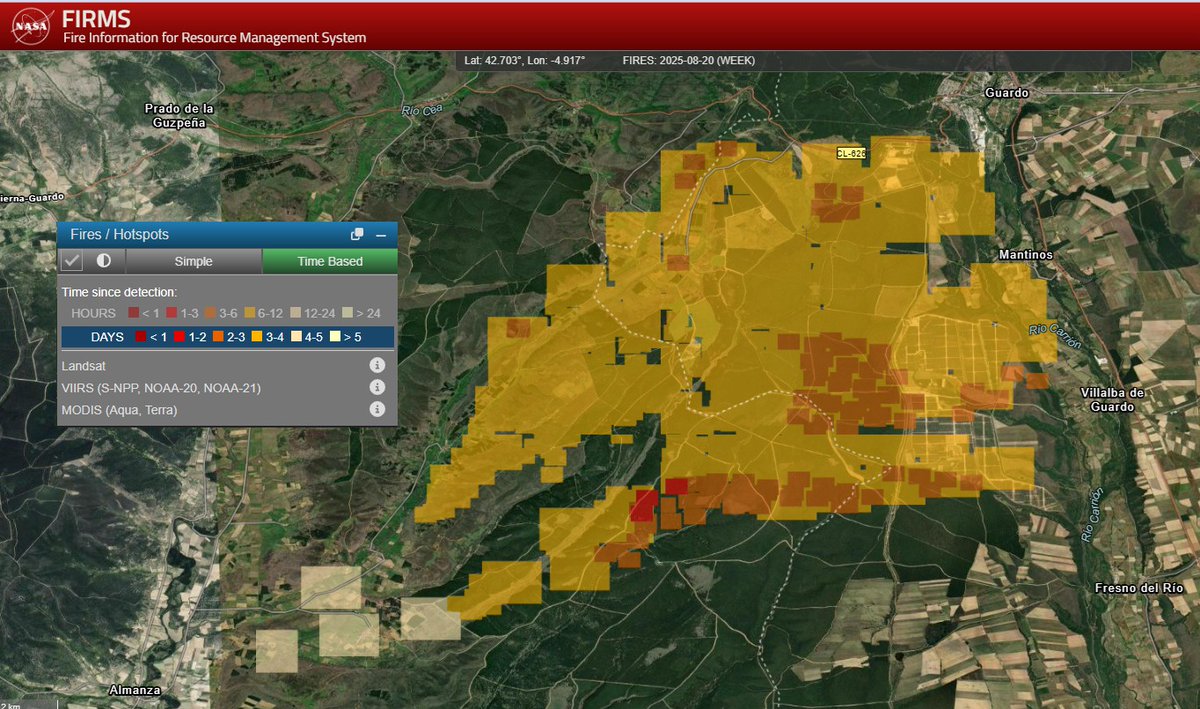Select the Time Based display mode
Image resolution: width=1200 pixels, height=709 pixels.
(x=330, y=261)
